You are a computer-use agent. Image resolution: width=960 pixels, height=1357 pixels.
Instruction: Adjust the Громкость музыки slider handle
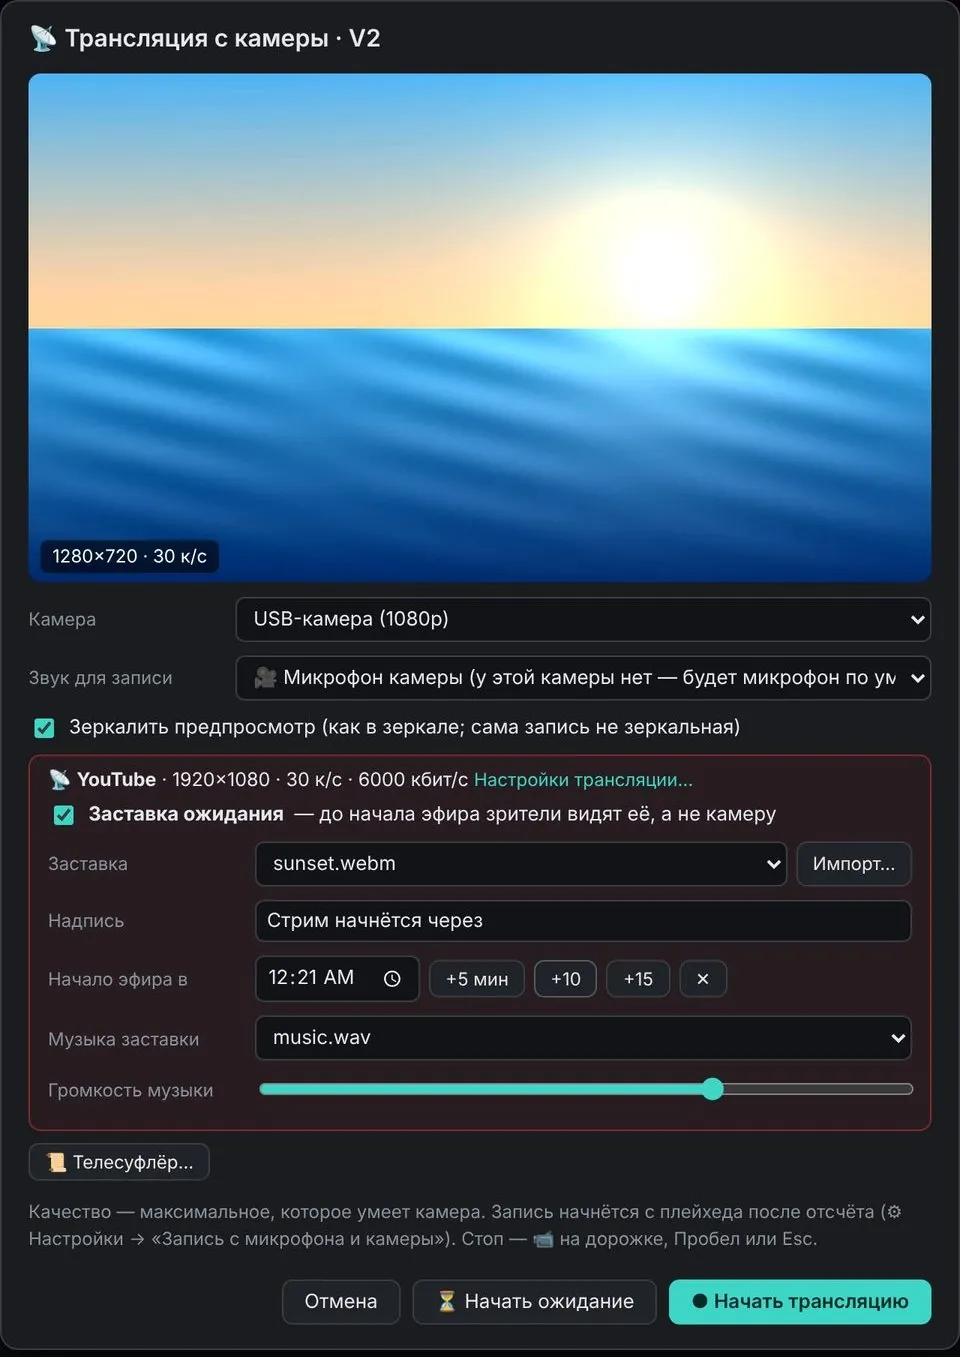point(712,1089)
